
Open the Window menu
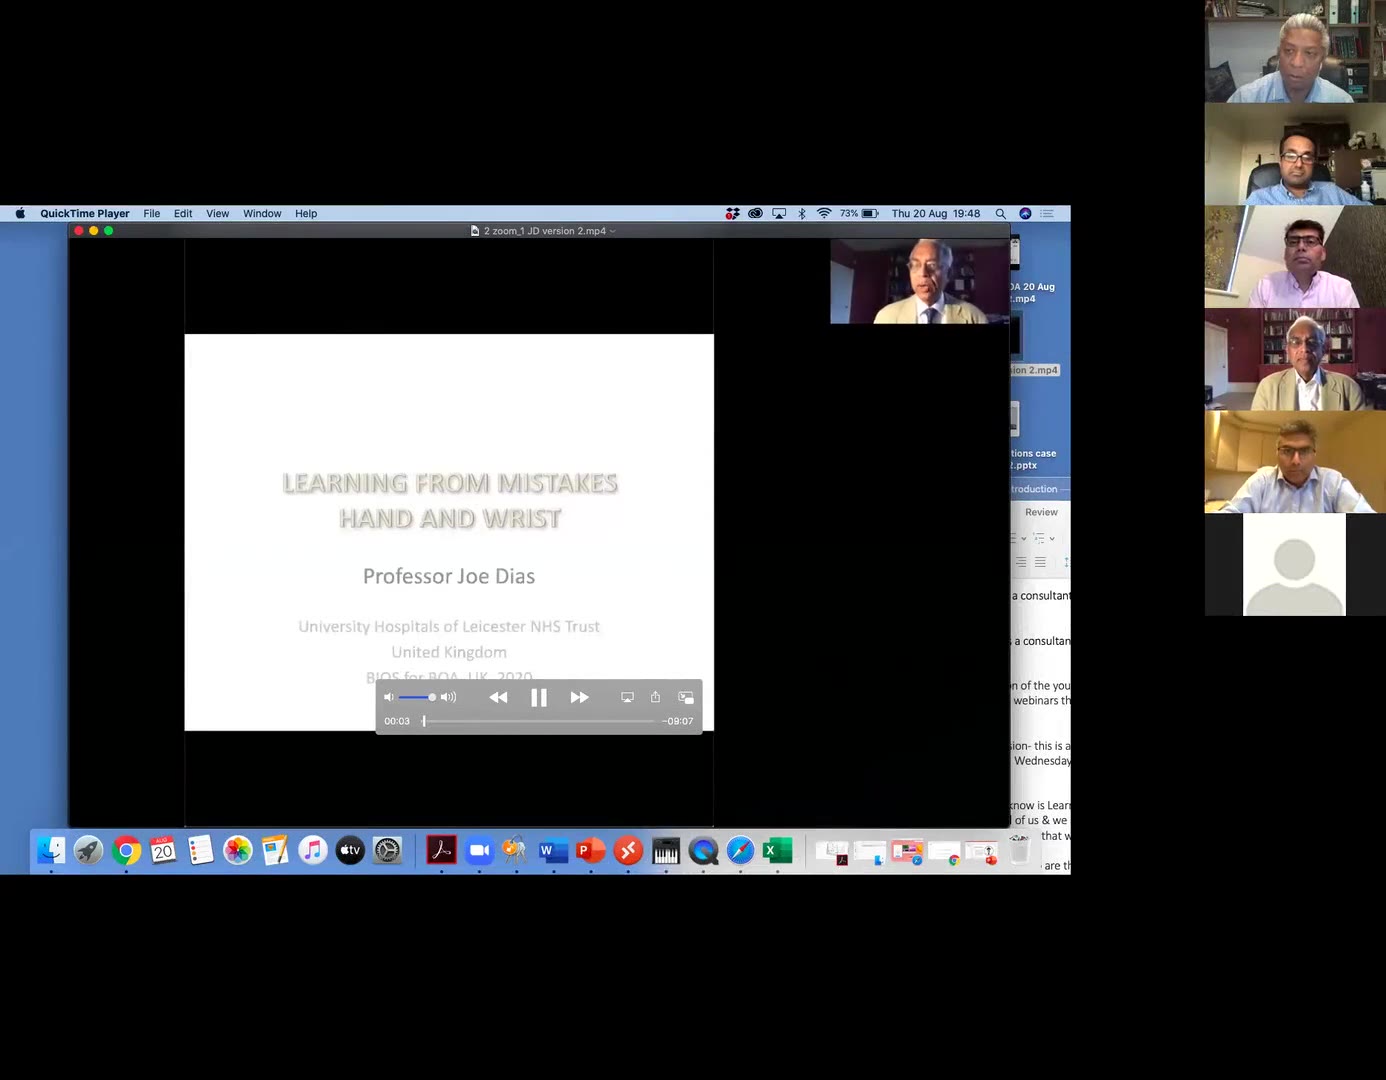click(x=262, y=214)
